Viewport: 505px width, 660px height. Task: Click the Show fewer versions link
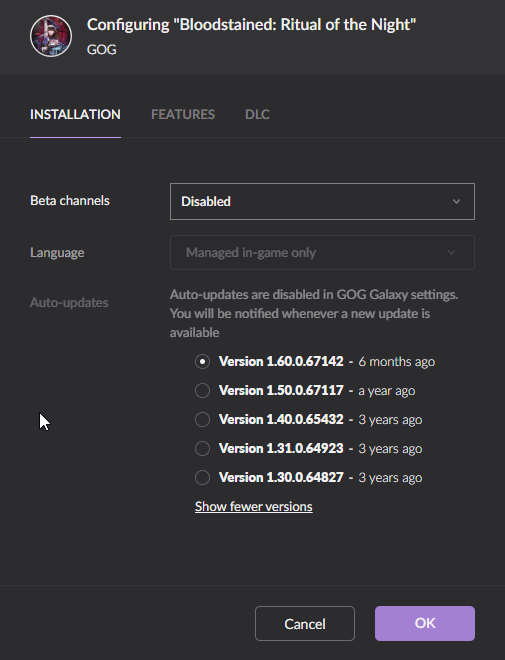[x=254, y=506]
